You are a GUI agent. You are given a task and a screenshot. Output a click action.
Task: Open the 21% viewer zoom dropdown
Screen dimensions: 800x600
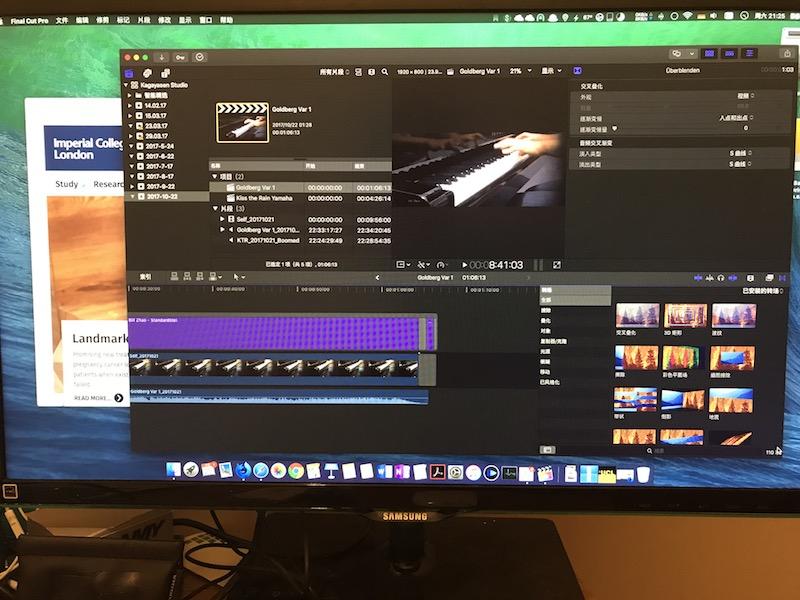pyautogui.click(x=520, y=71)
